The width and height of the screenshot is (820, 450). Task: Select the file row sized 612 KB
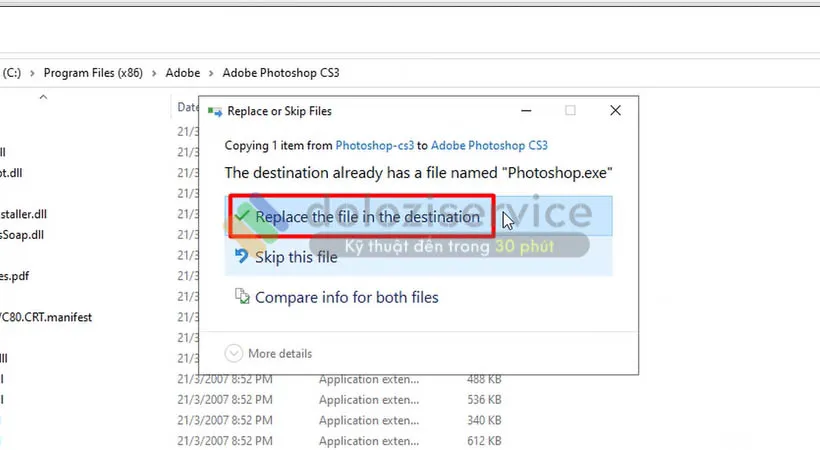point(400,441)
